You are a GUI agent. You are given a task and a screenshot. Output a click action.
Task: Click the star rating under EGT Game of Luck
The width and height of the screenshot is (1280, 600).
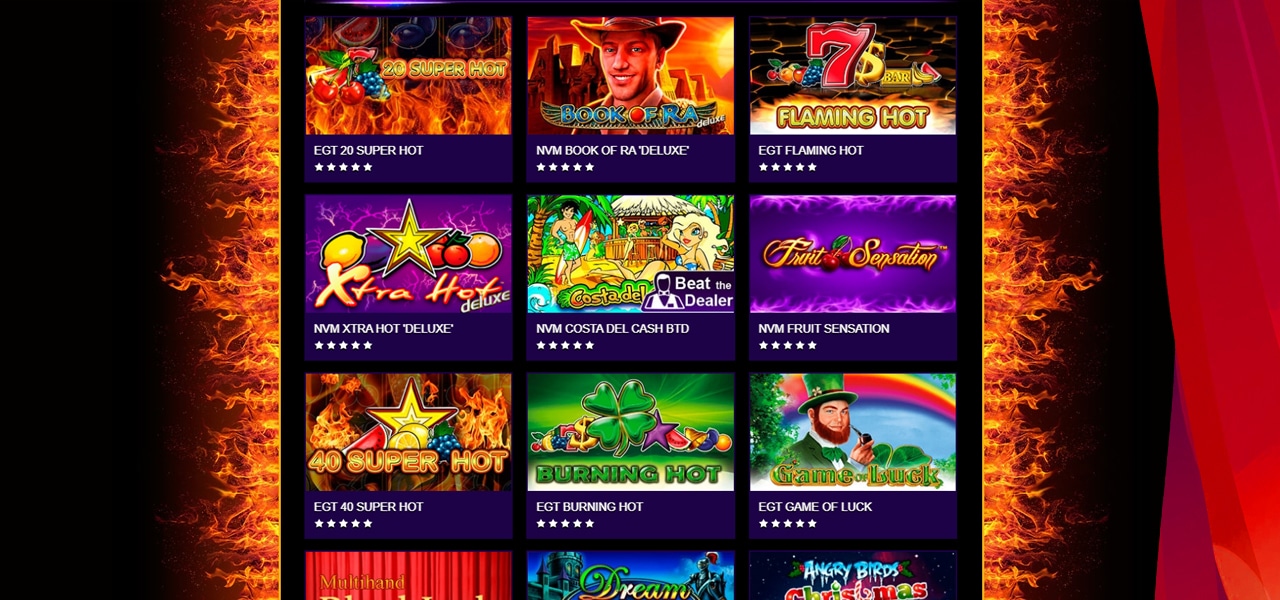(x=788, y=523)
